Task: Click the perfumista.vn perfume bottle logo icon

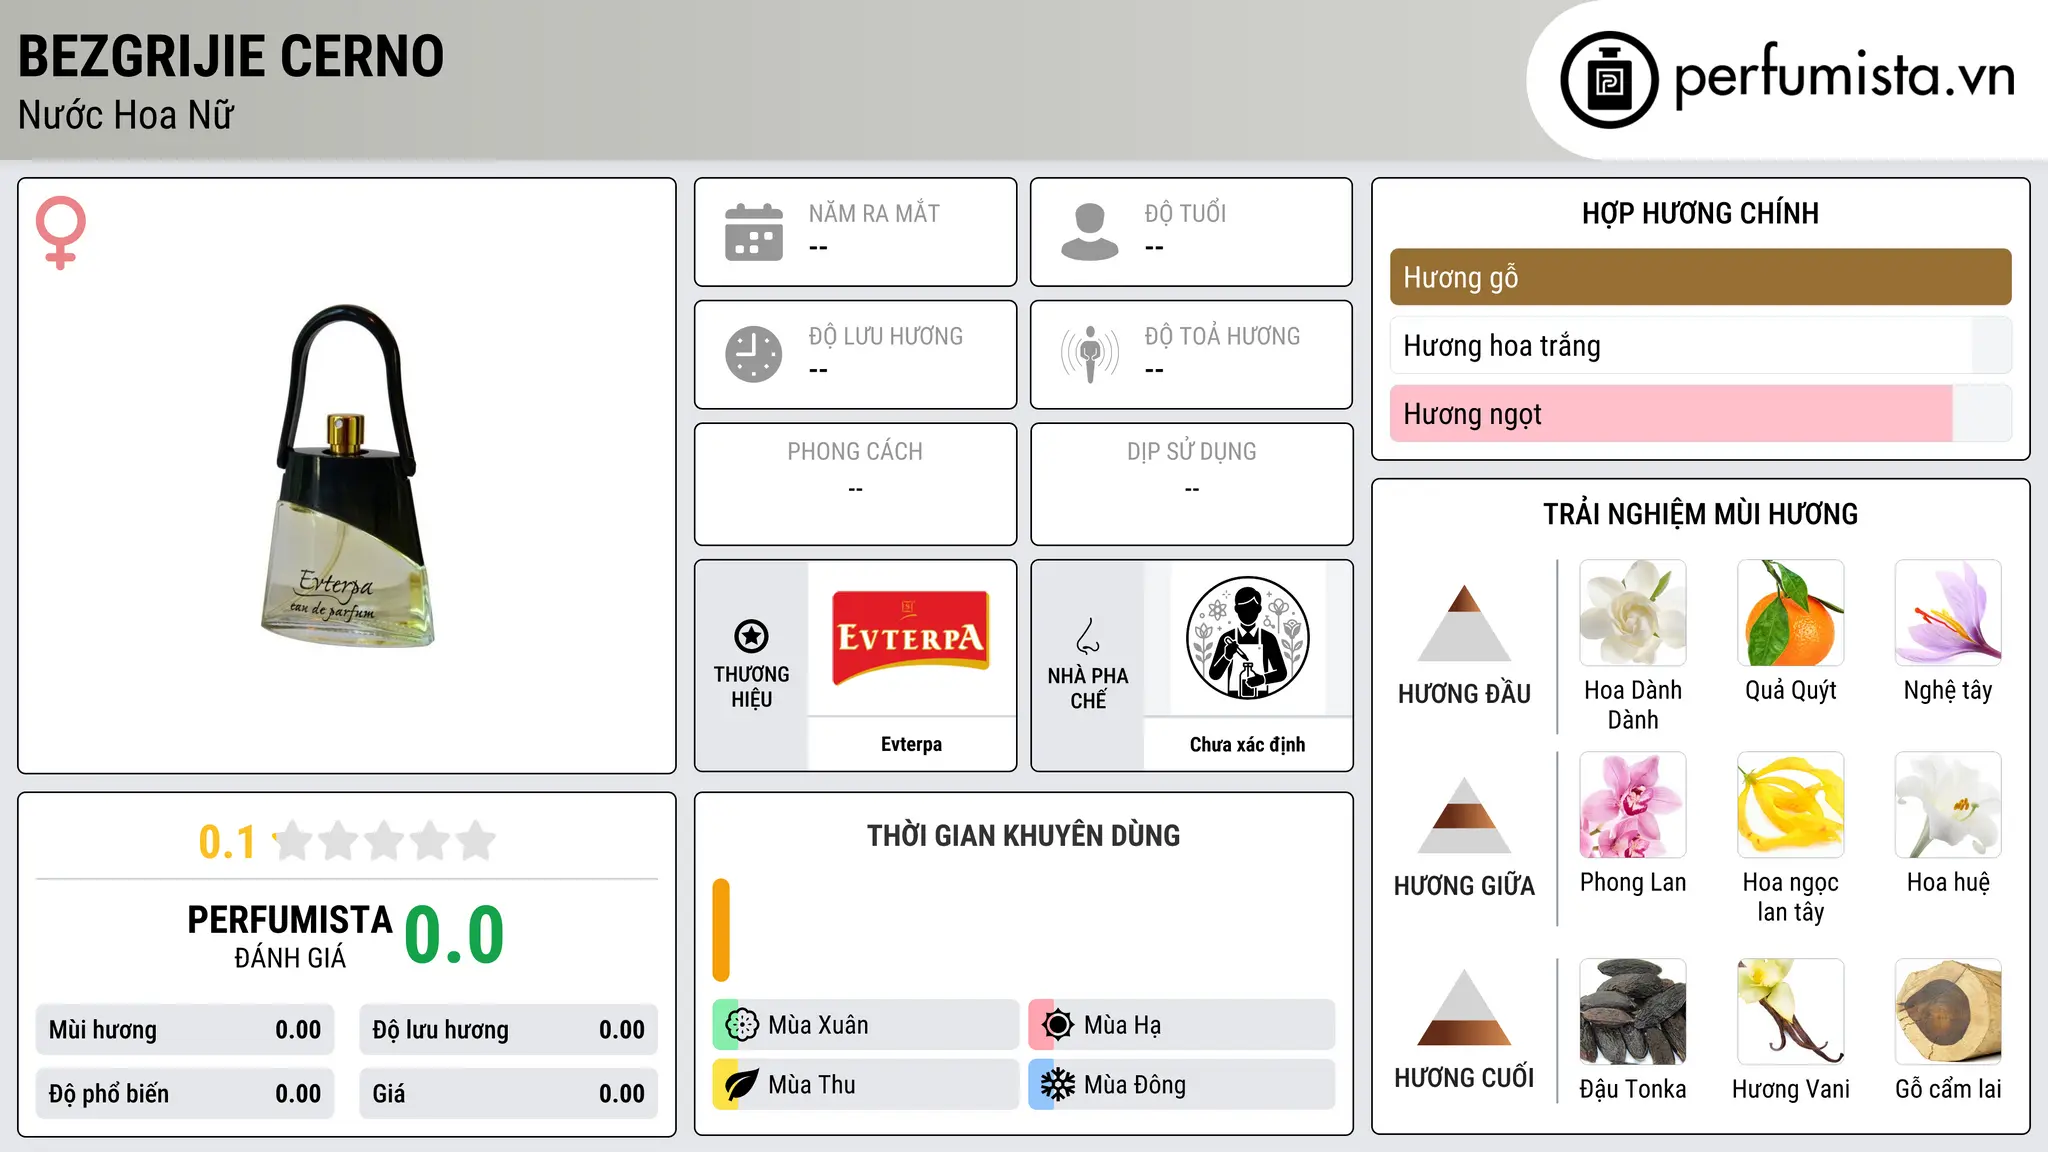Action: [1609, 80]
